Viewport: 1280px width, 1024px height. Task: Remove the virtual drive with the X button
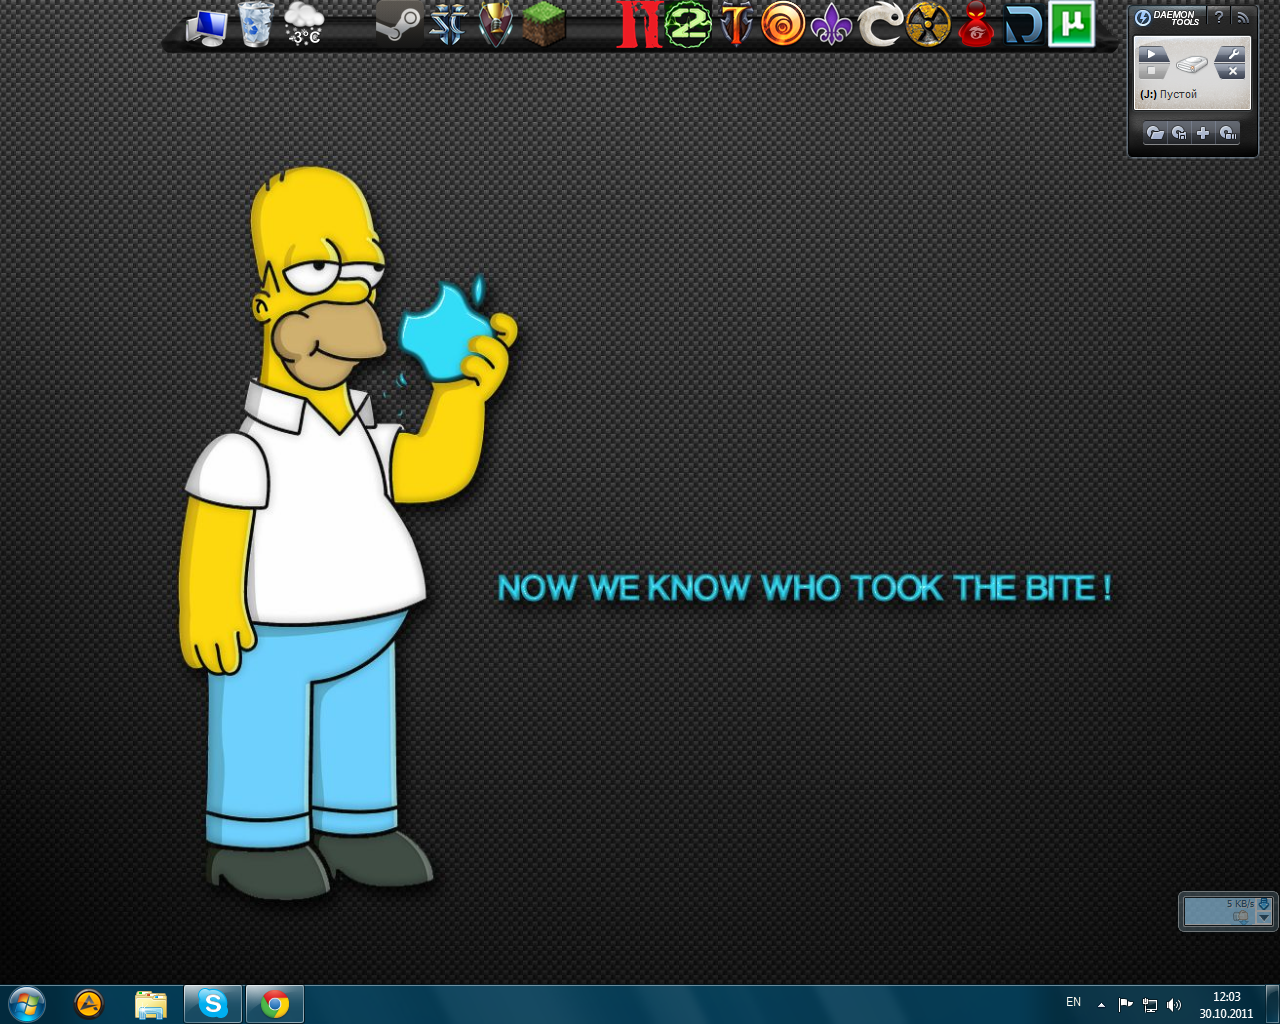(1232, 72)
